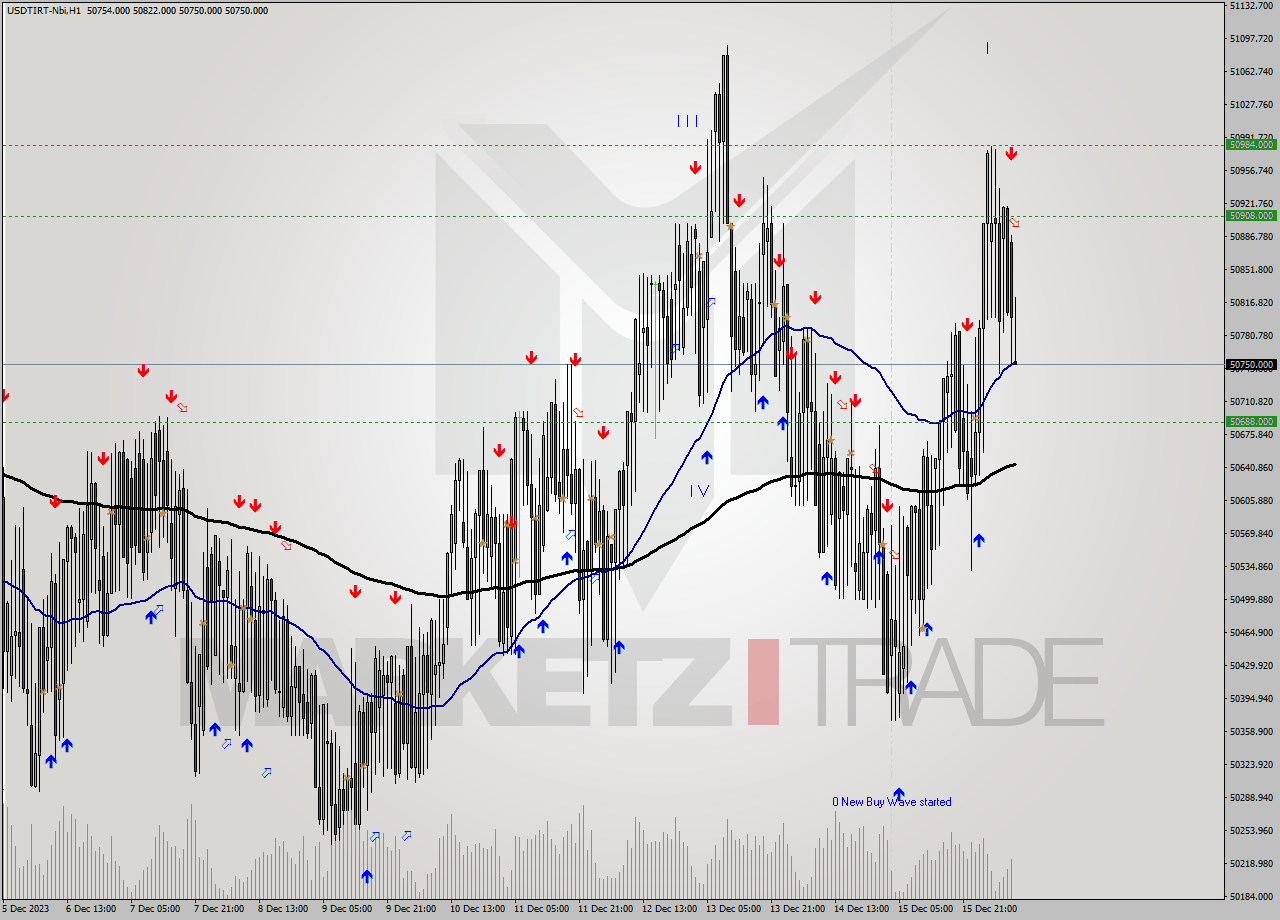
Task: Click the 5 Dec 2023 date label
Action: [25, 909]
